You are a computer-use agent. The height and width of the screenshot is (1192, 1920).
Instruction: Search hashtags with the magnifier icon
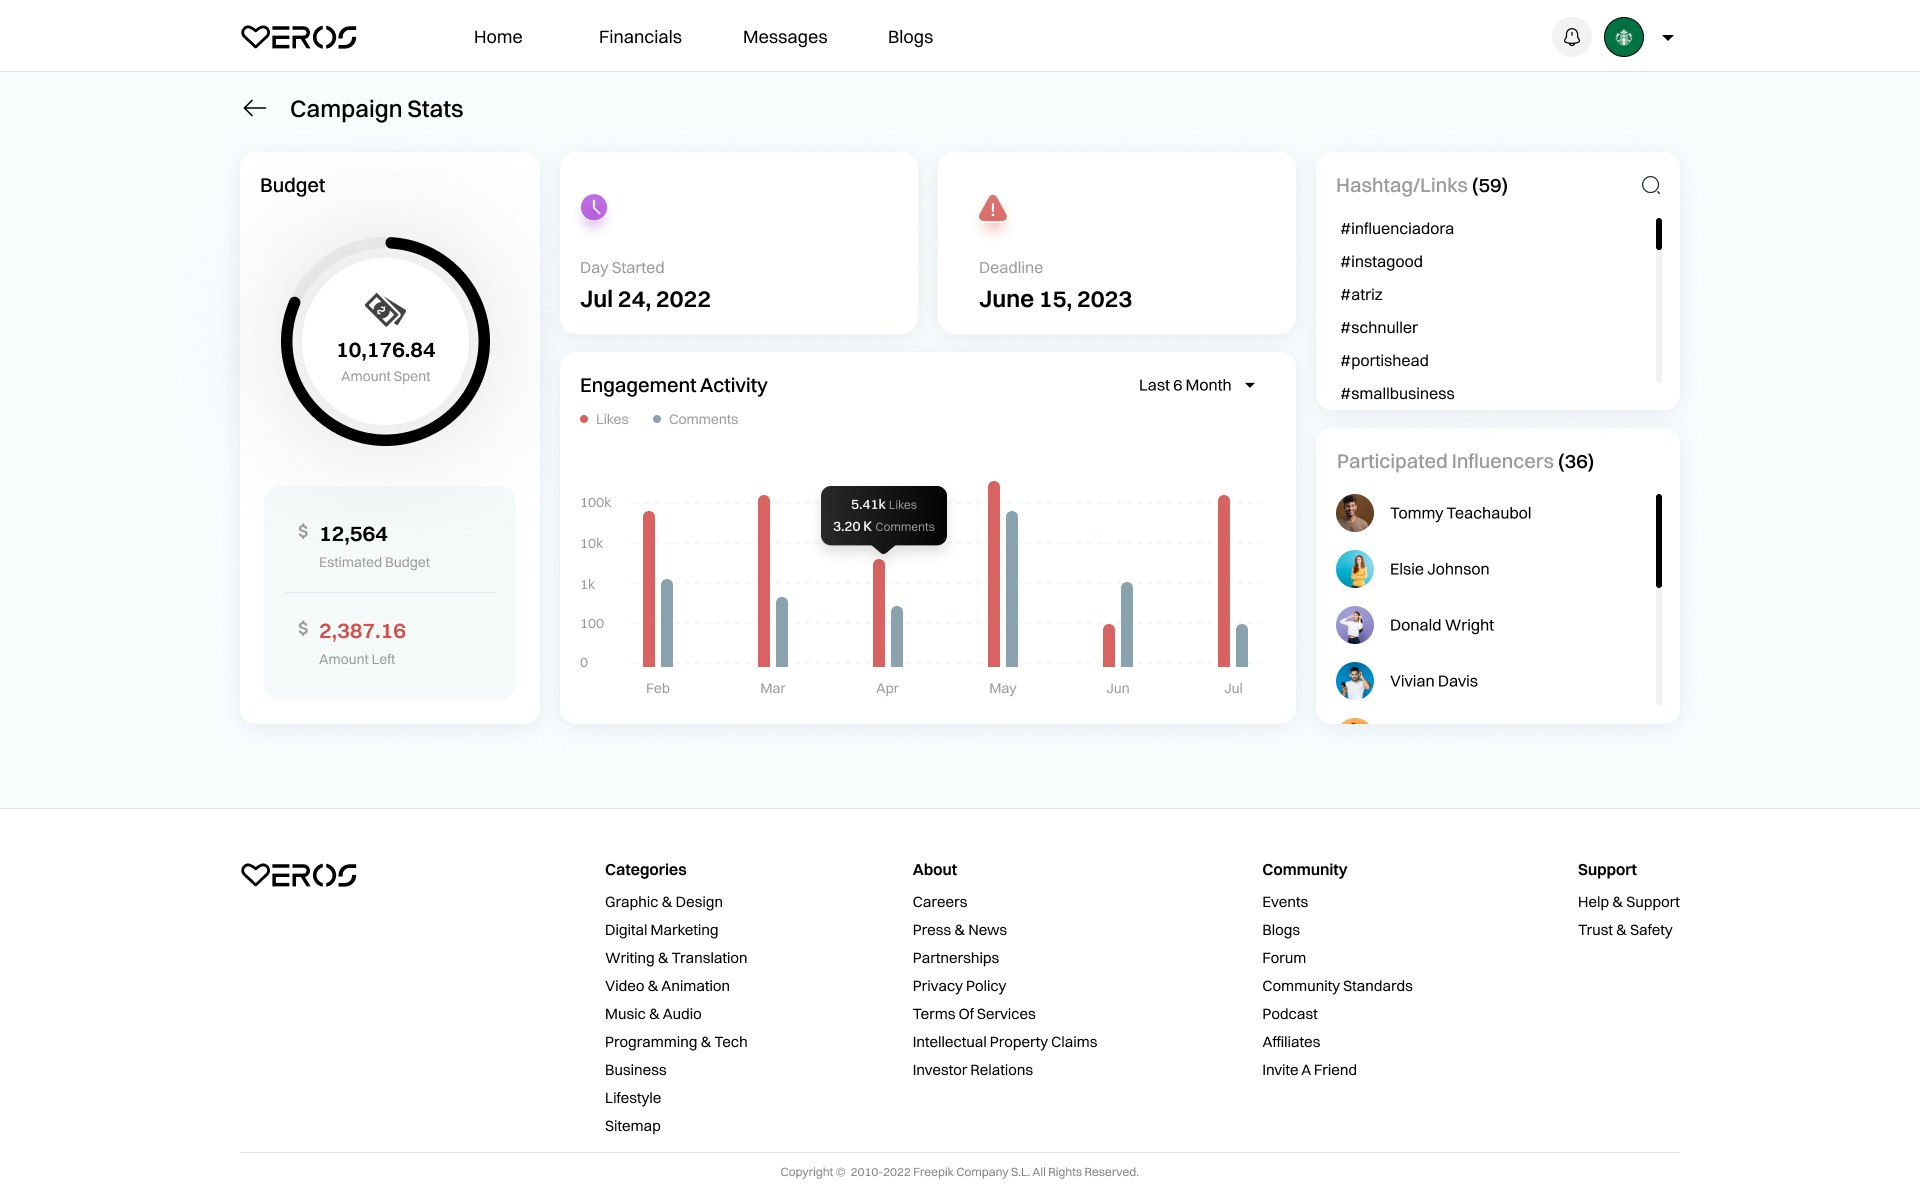pos(1650,185)
